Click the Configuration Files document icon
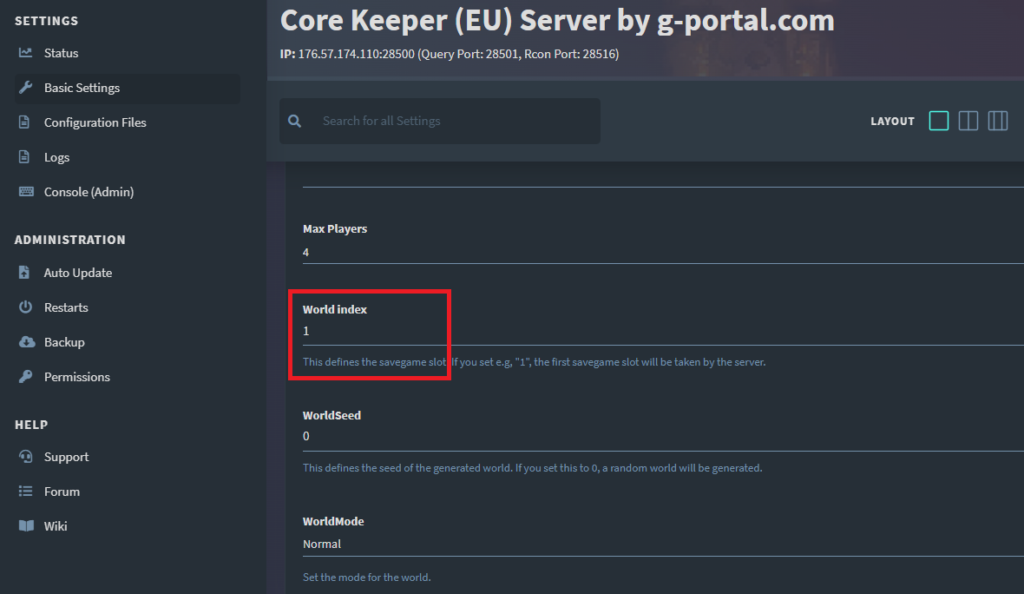The image size is (1024, 594). pos(24,122)
